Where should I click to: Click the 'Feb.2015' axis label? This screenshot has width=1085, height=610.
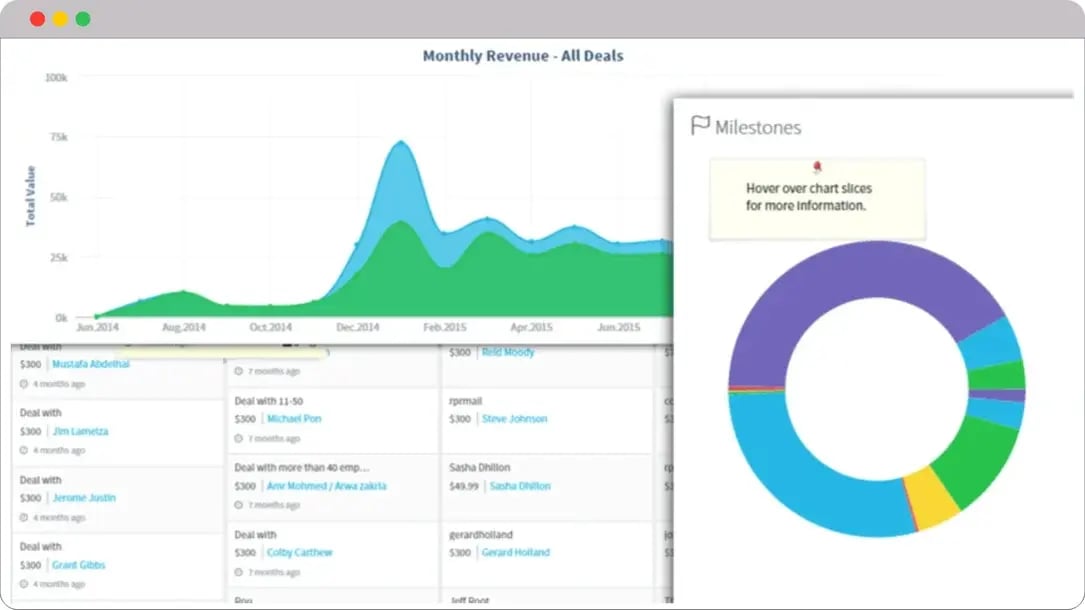point(445,326)
